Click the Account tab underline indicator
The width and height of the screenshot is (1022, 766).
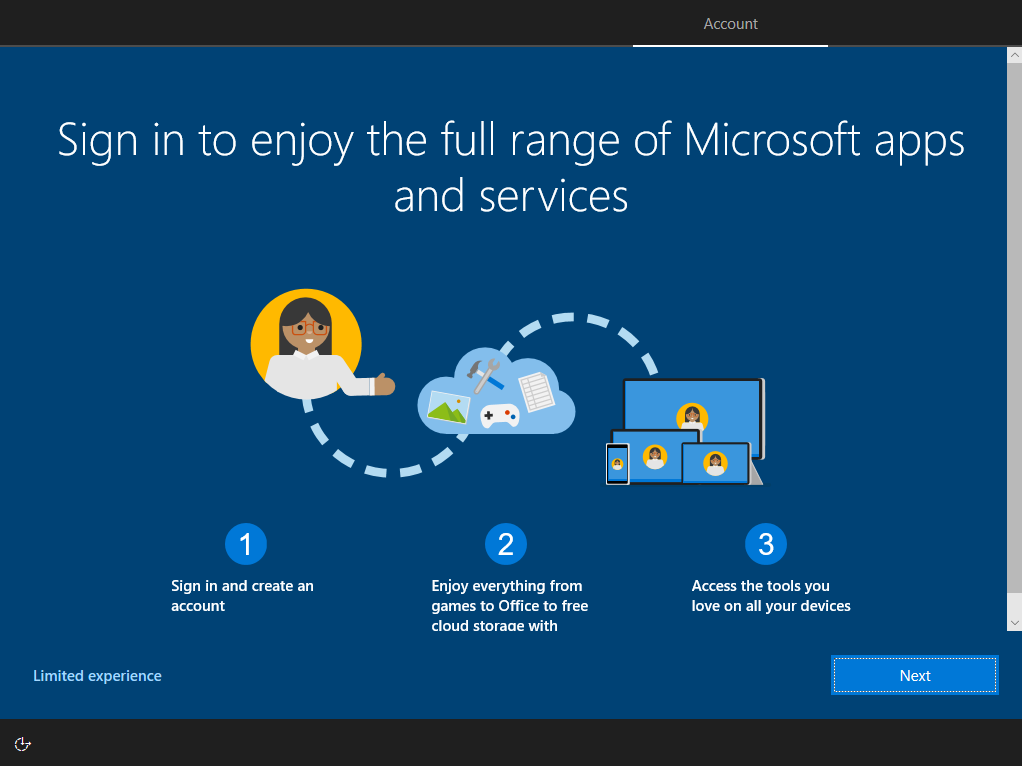click(730, 45)
